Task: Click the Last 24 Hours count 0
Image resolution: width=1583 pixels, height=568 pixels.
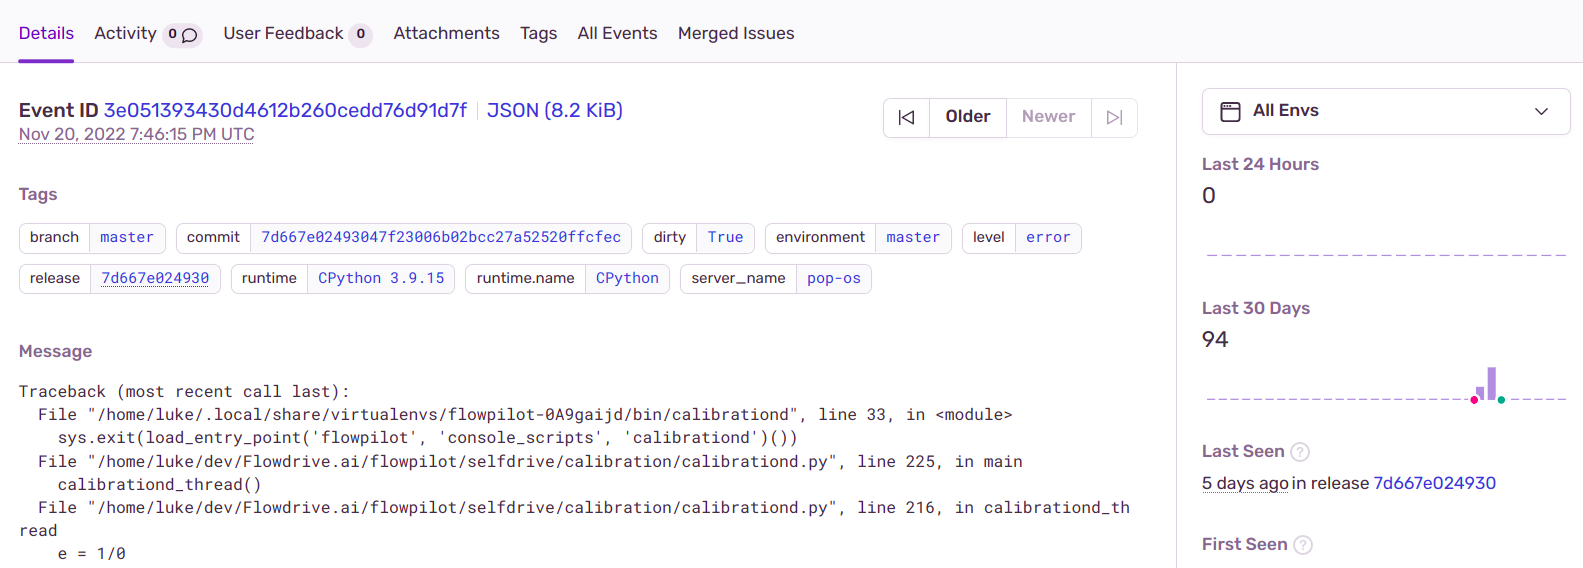Action: (1209, 196)
